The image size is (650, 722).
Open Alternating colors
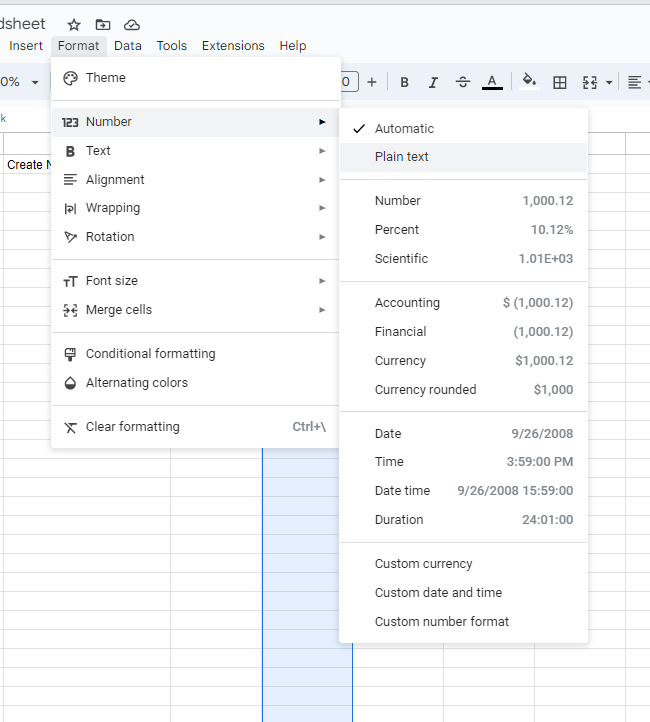pyautogui.click(x=196, y=383)
